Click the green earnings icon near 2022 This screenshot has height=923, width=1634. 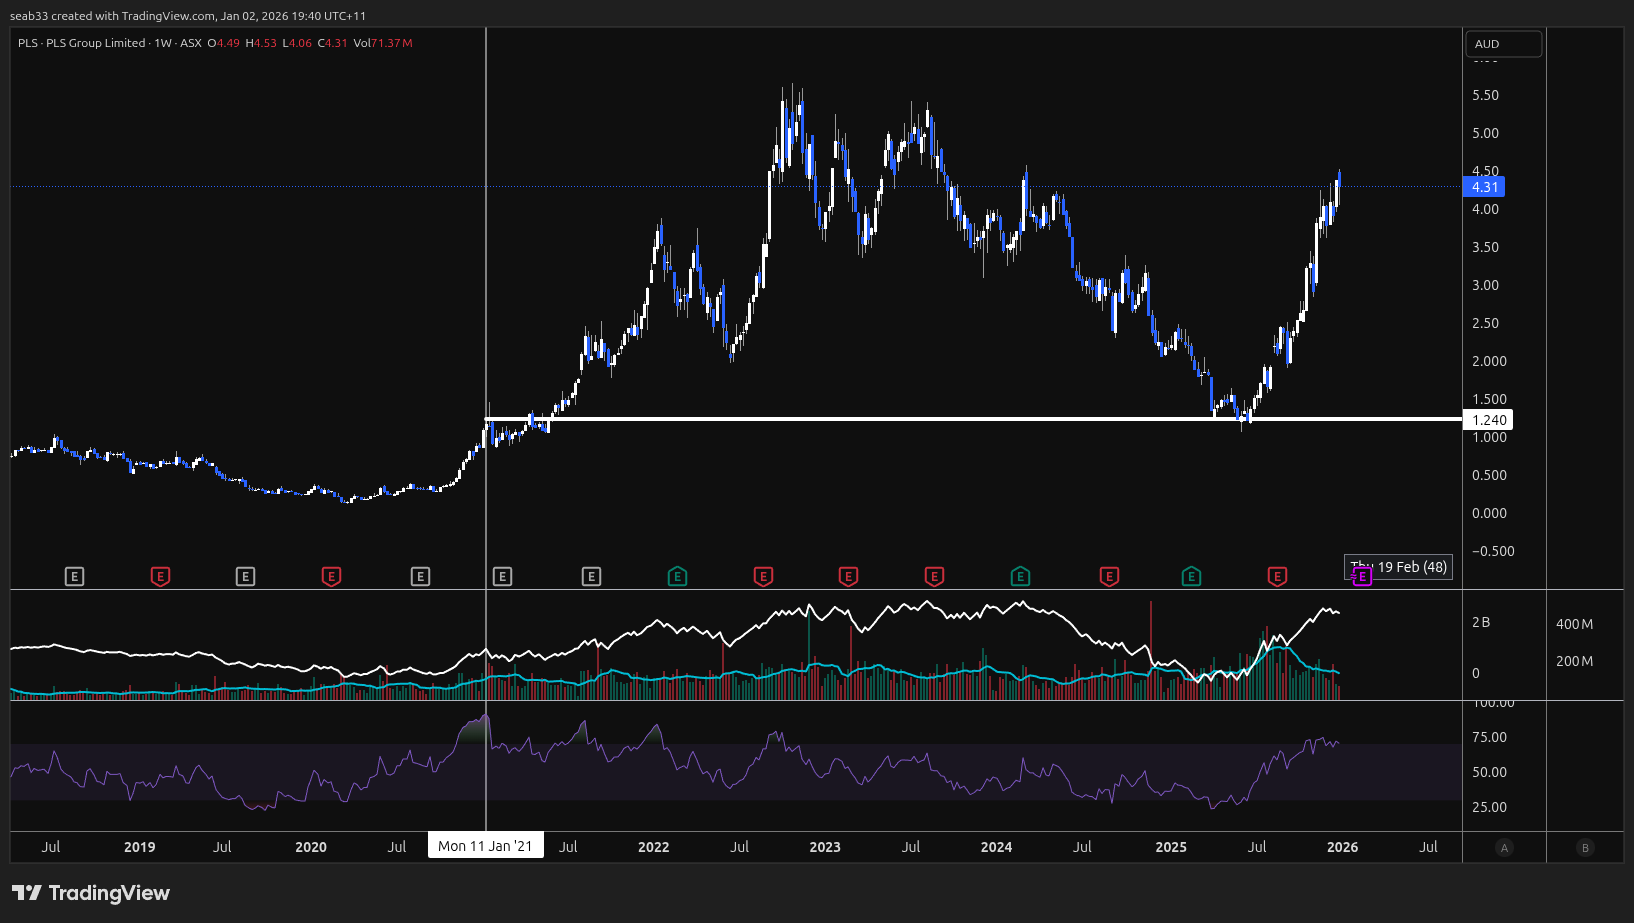[x=677, y=576]
